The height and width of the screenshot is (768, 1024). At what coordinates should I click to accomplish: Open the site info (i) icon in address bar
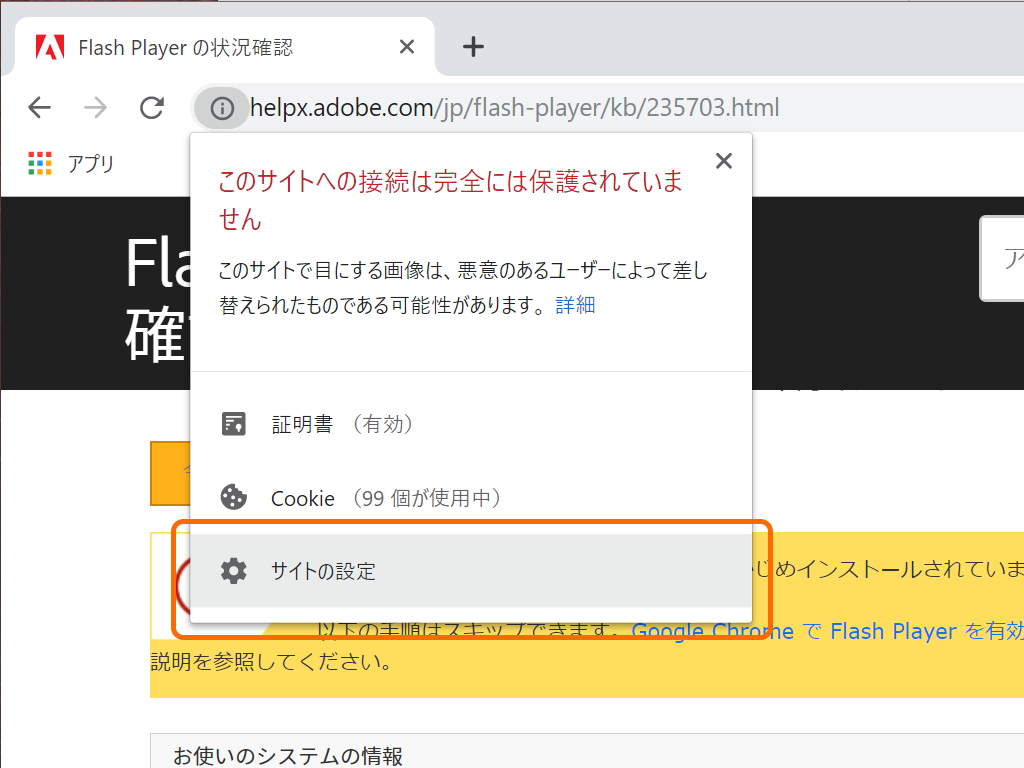220,108
